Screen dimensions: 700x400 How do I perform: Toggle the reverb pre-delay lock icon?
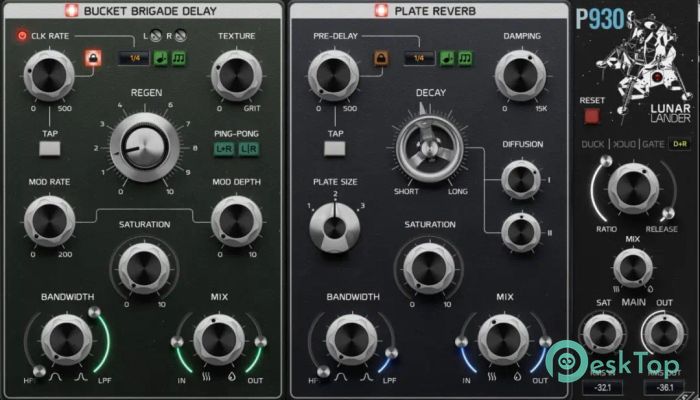[381, 58]
